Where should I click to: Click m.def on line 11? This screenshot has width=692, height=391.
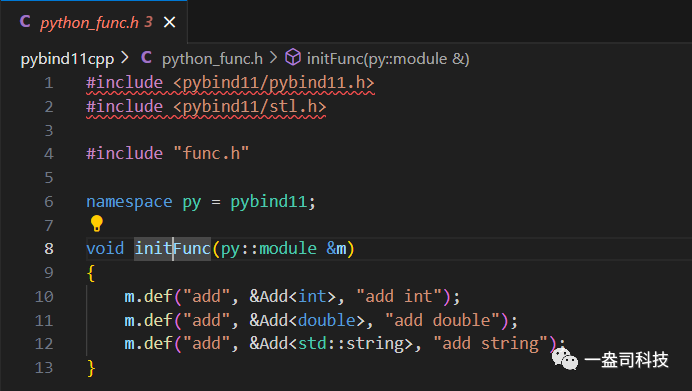[x=148, y=320]
